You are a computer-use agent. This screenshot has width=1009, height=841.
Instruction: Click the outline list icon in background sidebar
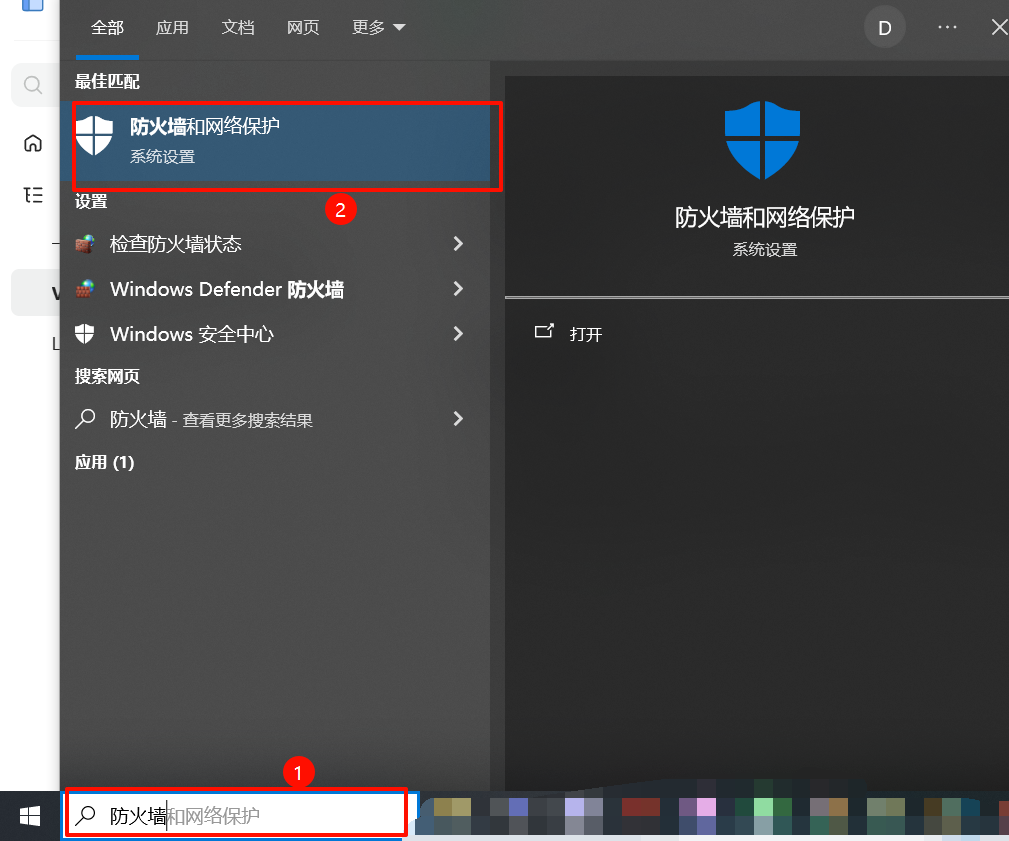33,195
